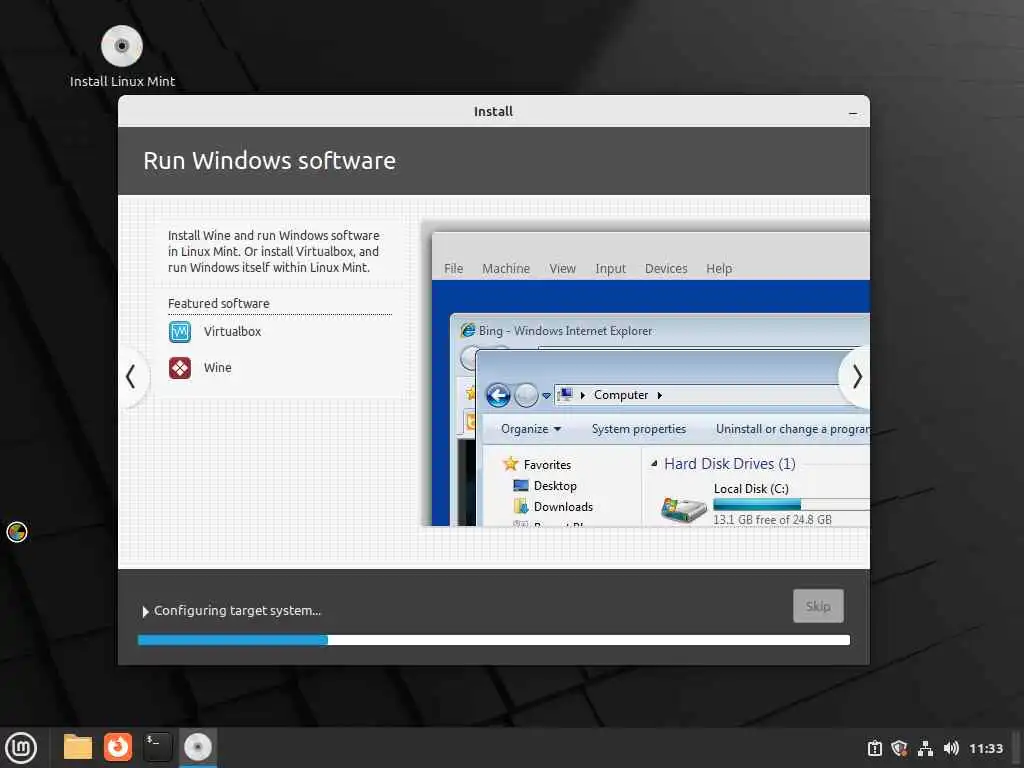Click Favorites star in the screenshot image
1024x768 pixels.
click(511, 464)
